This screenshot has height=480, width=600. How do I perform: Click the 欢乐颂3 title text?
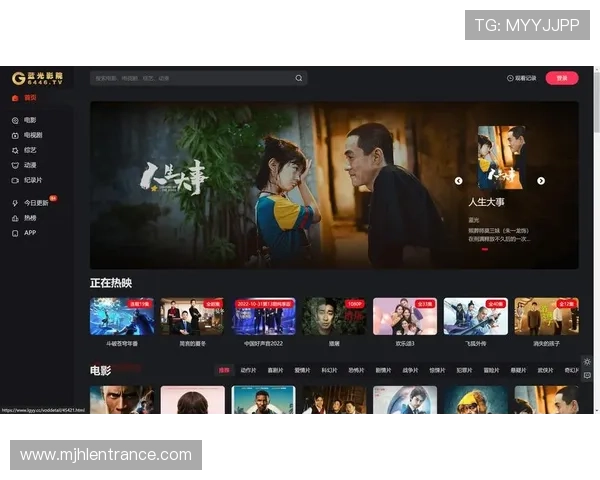tap(405, 344)
